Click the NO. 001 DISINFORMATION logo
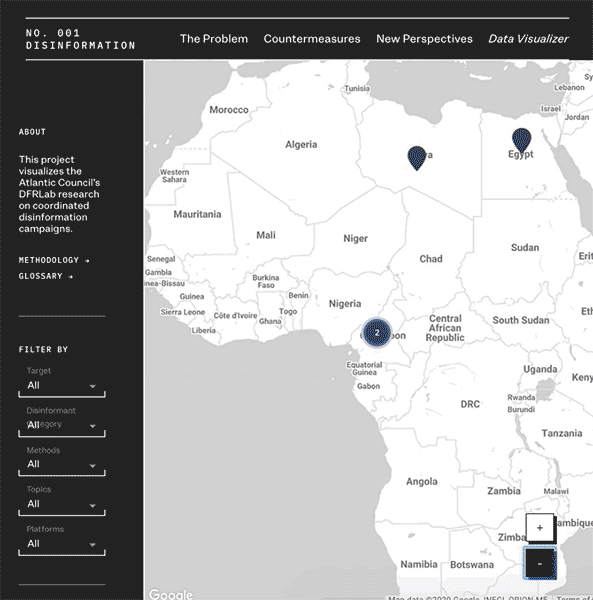The image size is (593, 600). point(80,39)
